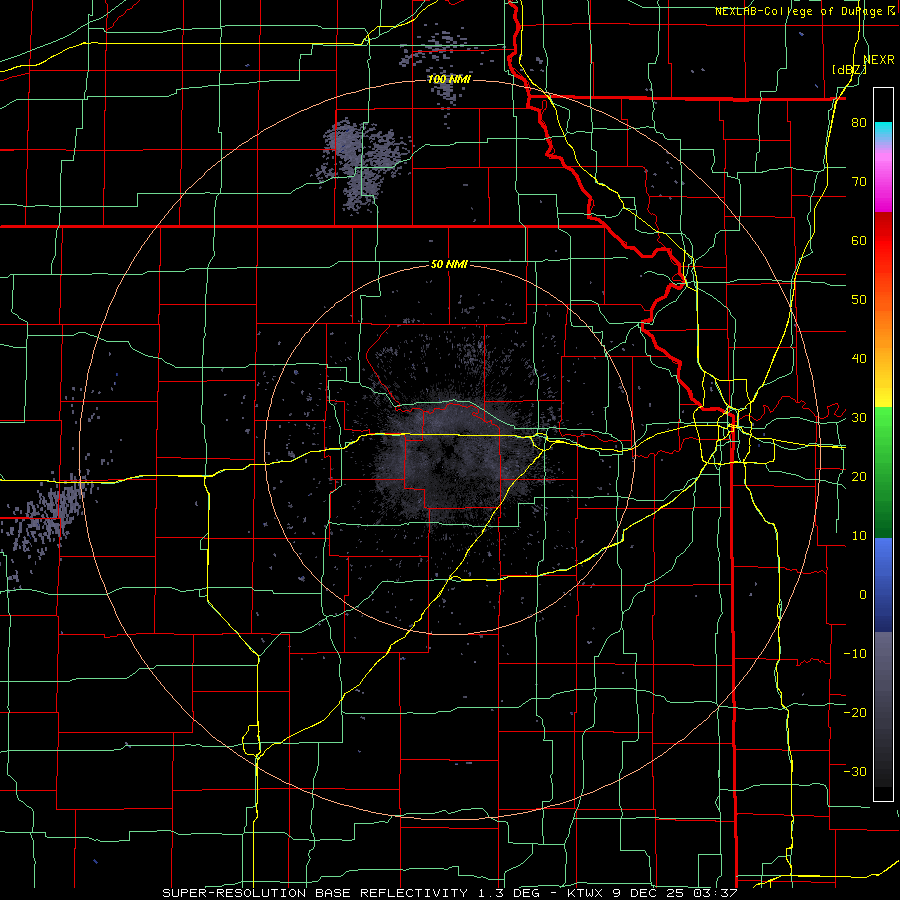
Task: Click the blue band of the color bar
Action: (x=883, y=584)
